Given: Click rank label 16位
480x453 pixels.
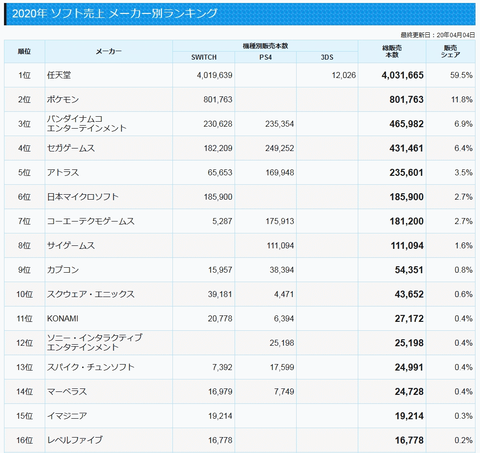Looking at the screenshot, I should (24, 440).
